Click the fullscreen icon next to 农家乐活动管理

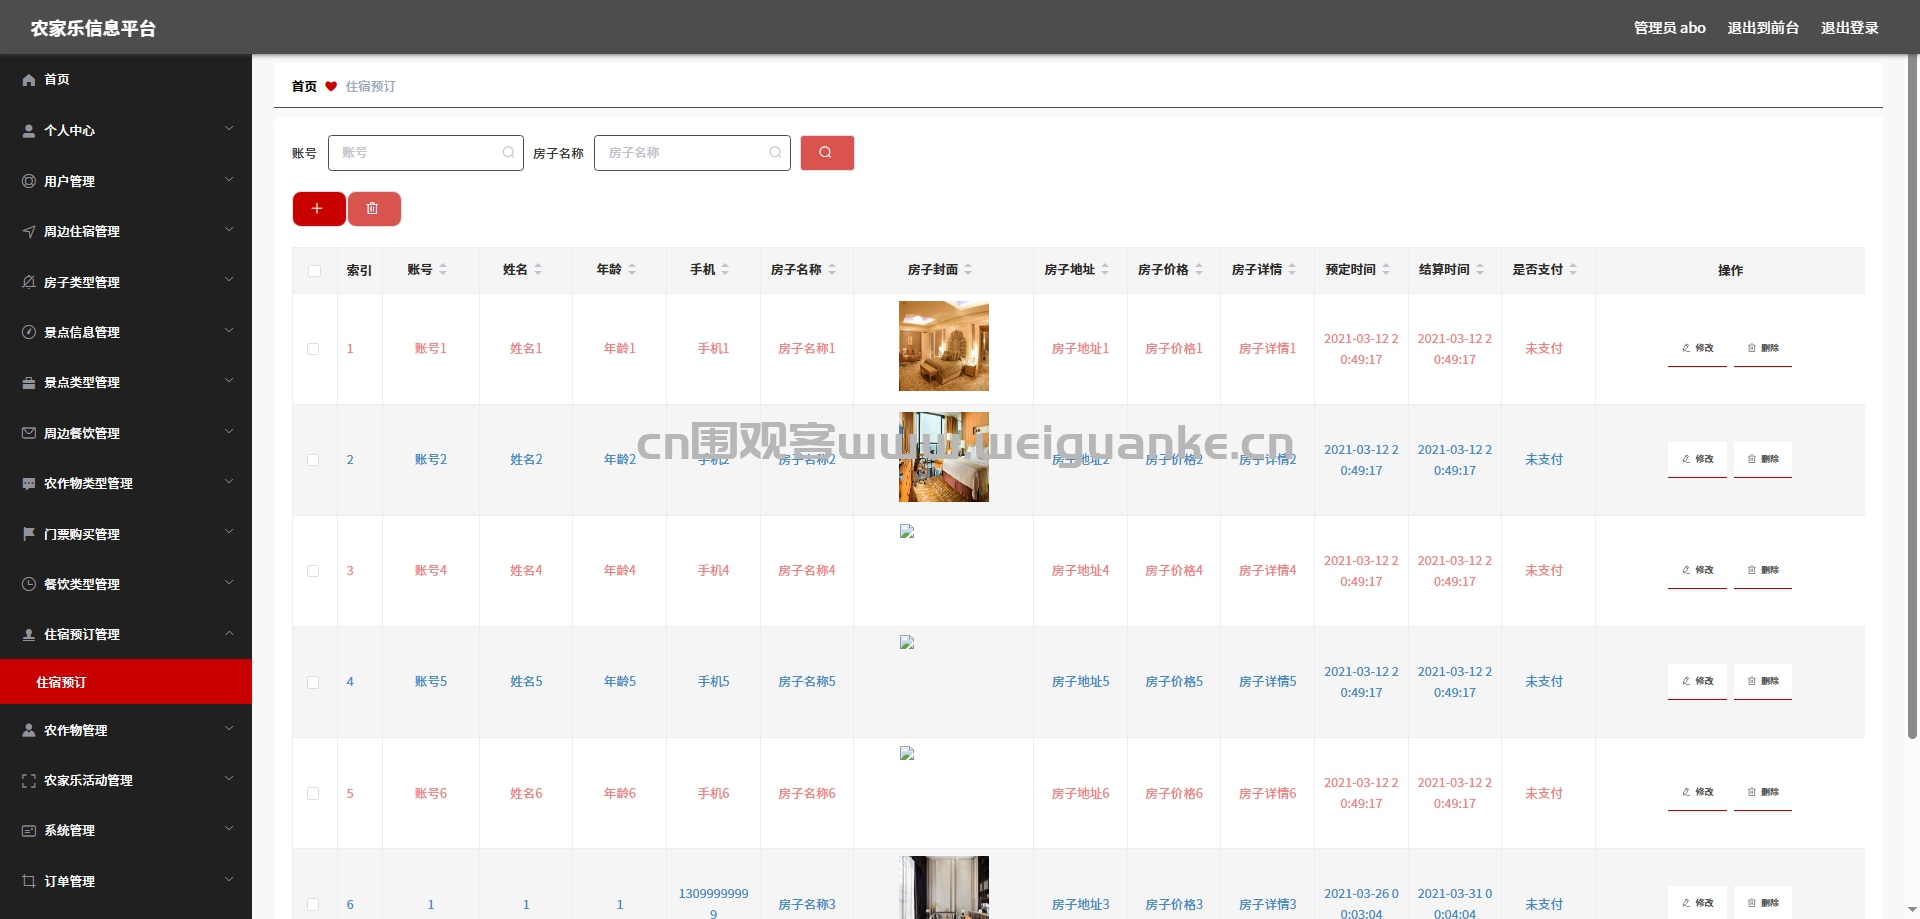click(29, 780)
